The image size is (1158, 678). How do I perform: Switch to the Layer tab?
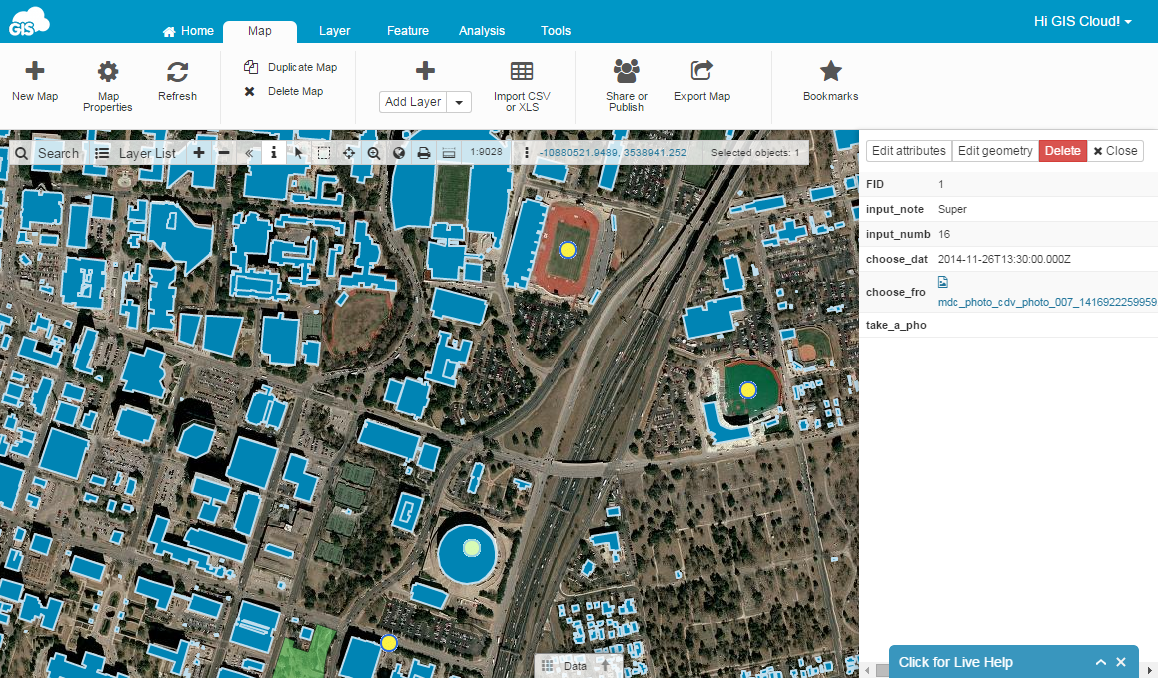coord(335,31)
